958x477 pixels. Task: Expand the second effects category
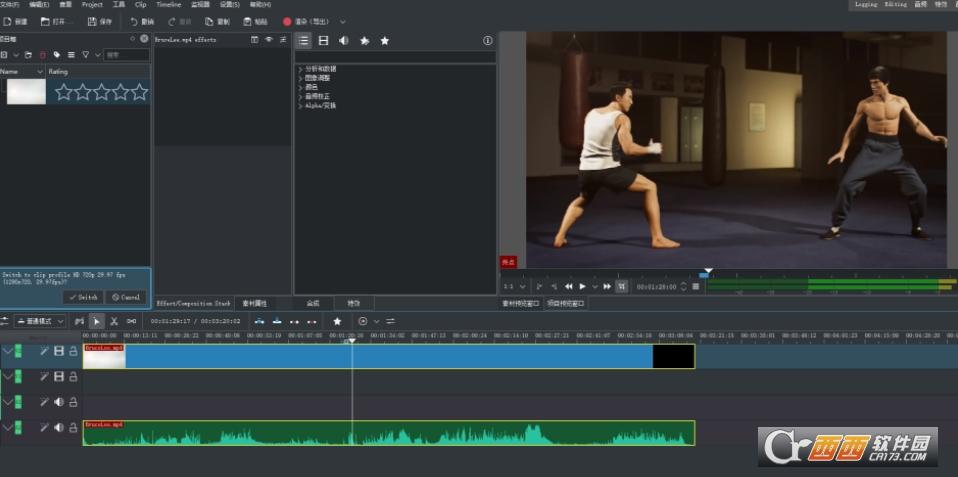click(x=301, y=78)
